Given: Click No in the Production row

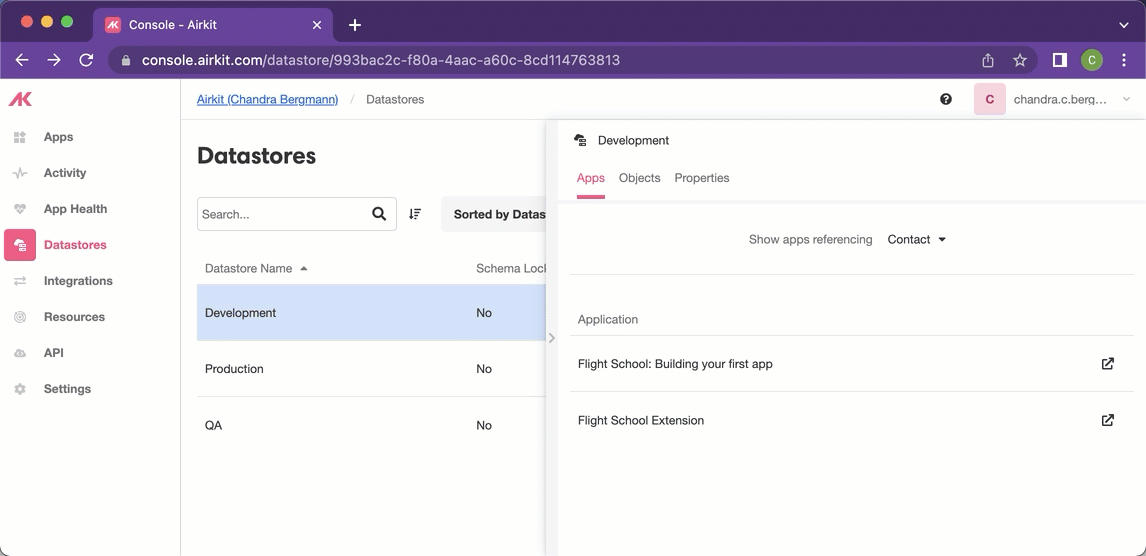Looking at the screenshot, I should (x=484, y=369).
